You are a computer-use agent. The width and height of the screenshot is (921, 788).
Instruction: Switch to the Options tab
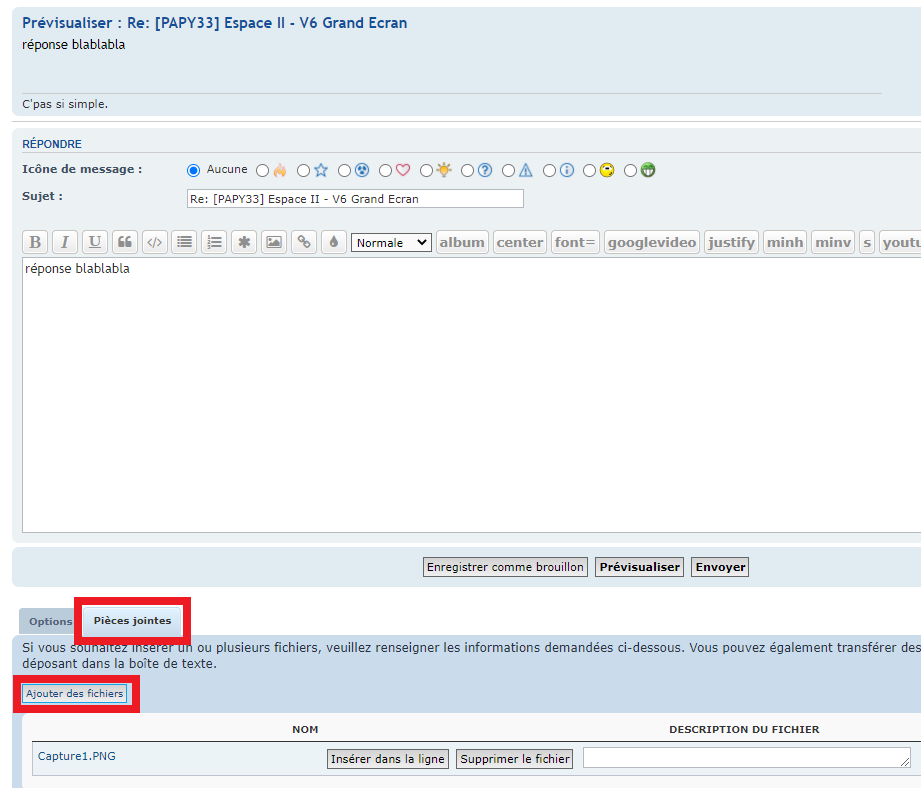pyautogui.click(x=50, y=622)
